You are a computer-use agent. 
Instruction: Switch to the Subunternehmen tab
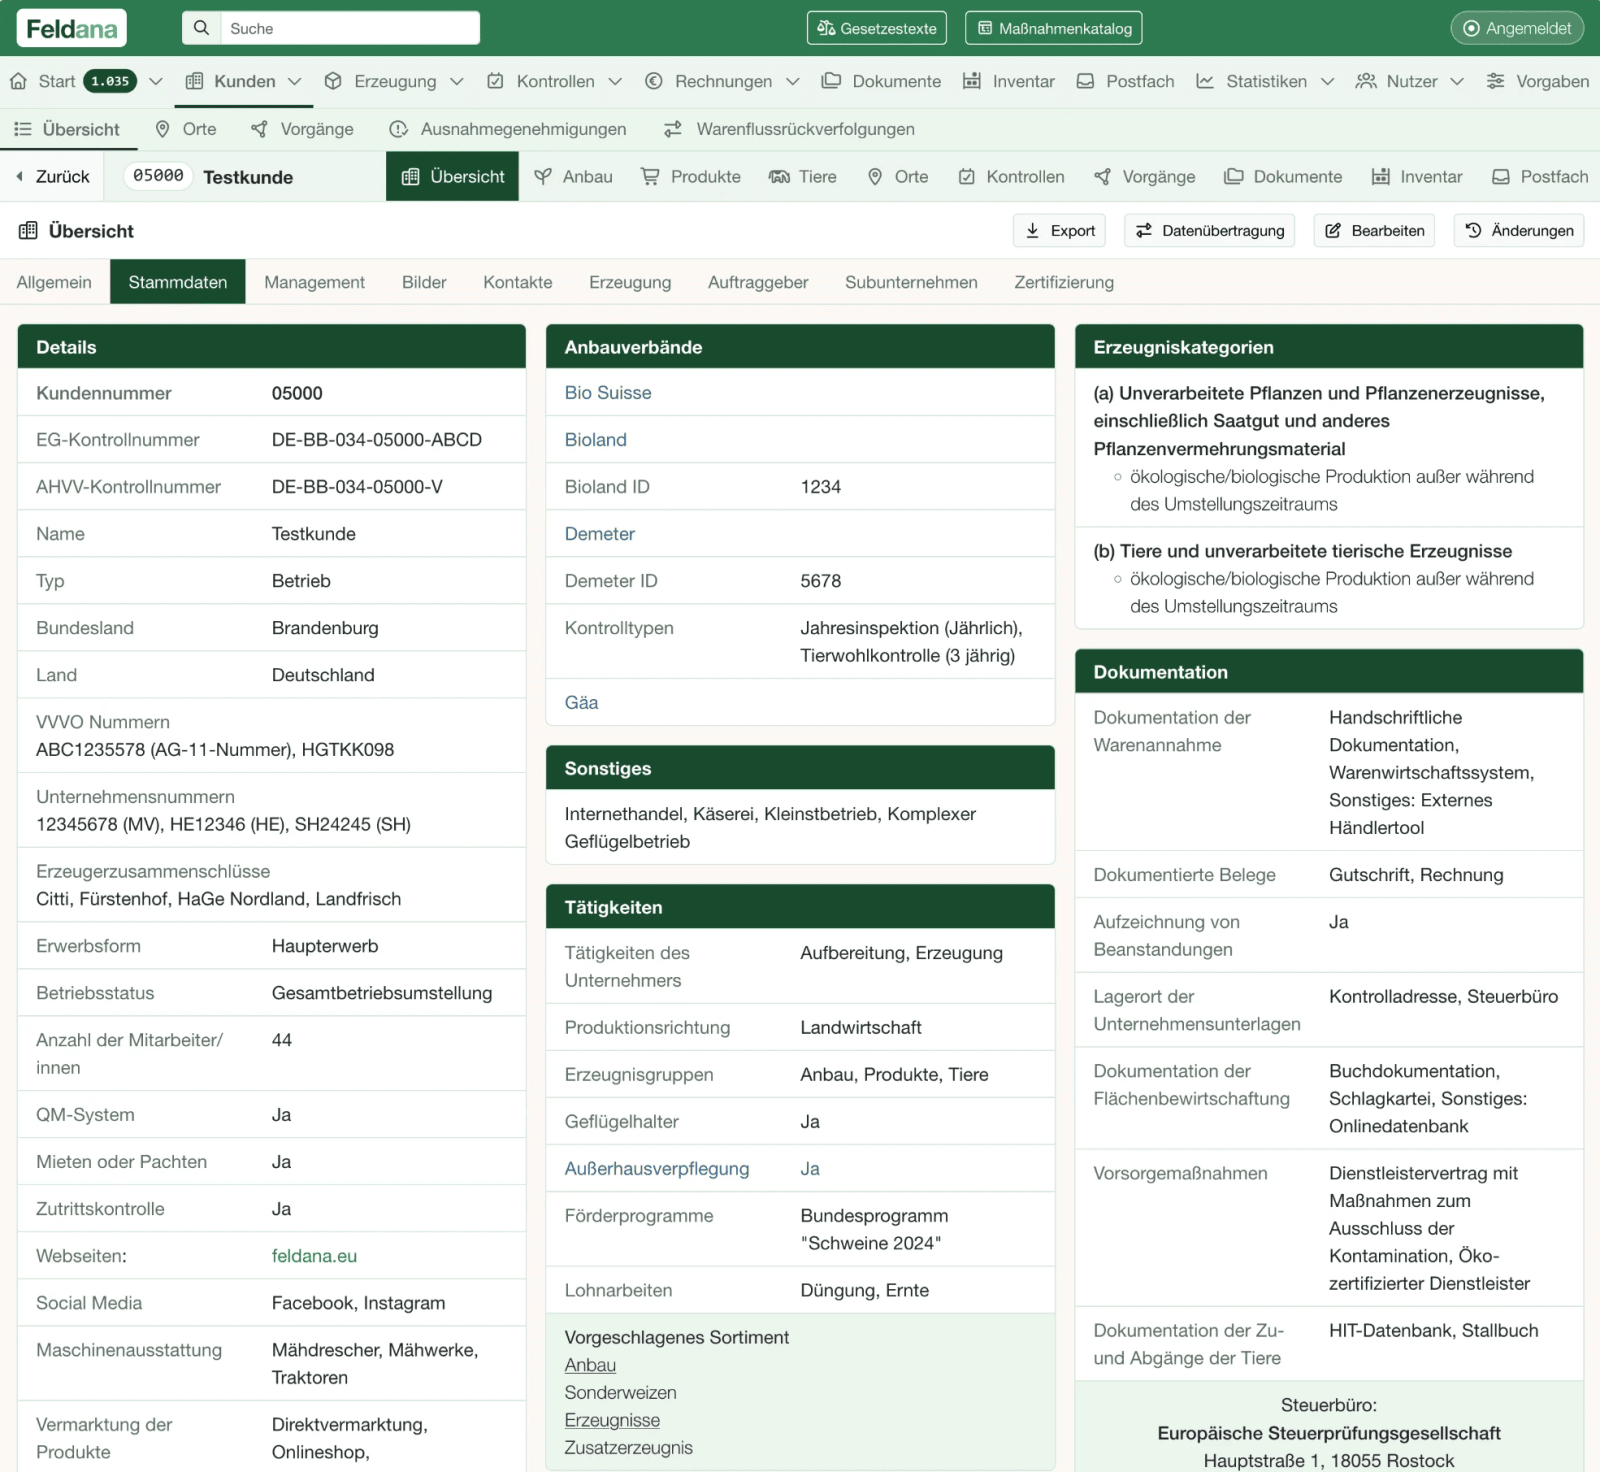point(911,282)
